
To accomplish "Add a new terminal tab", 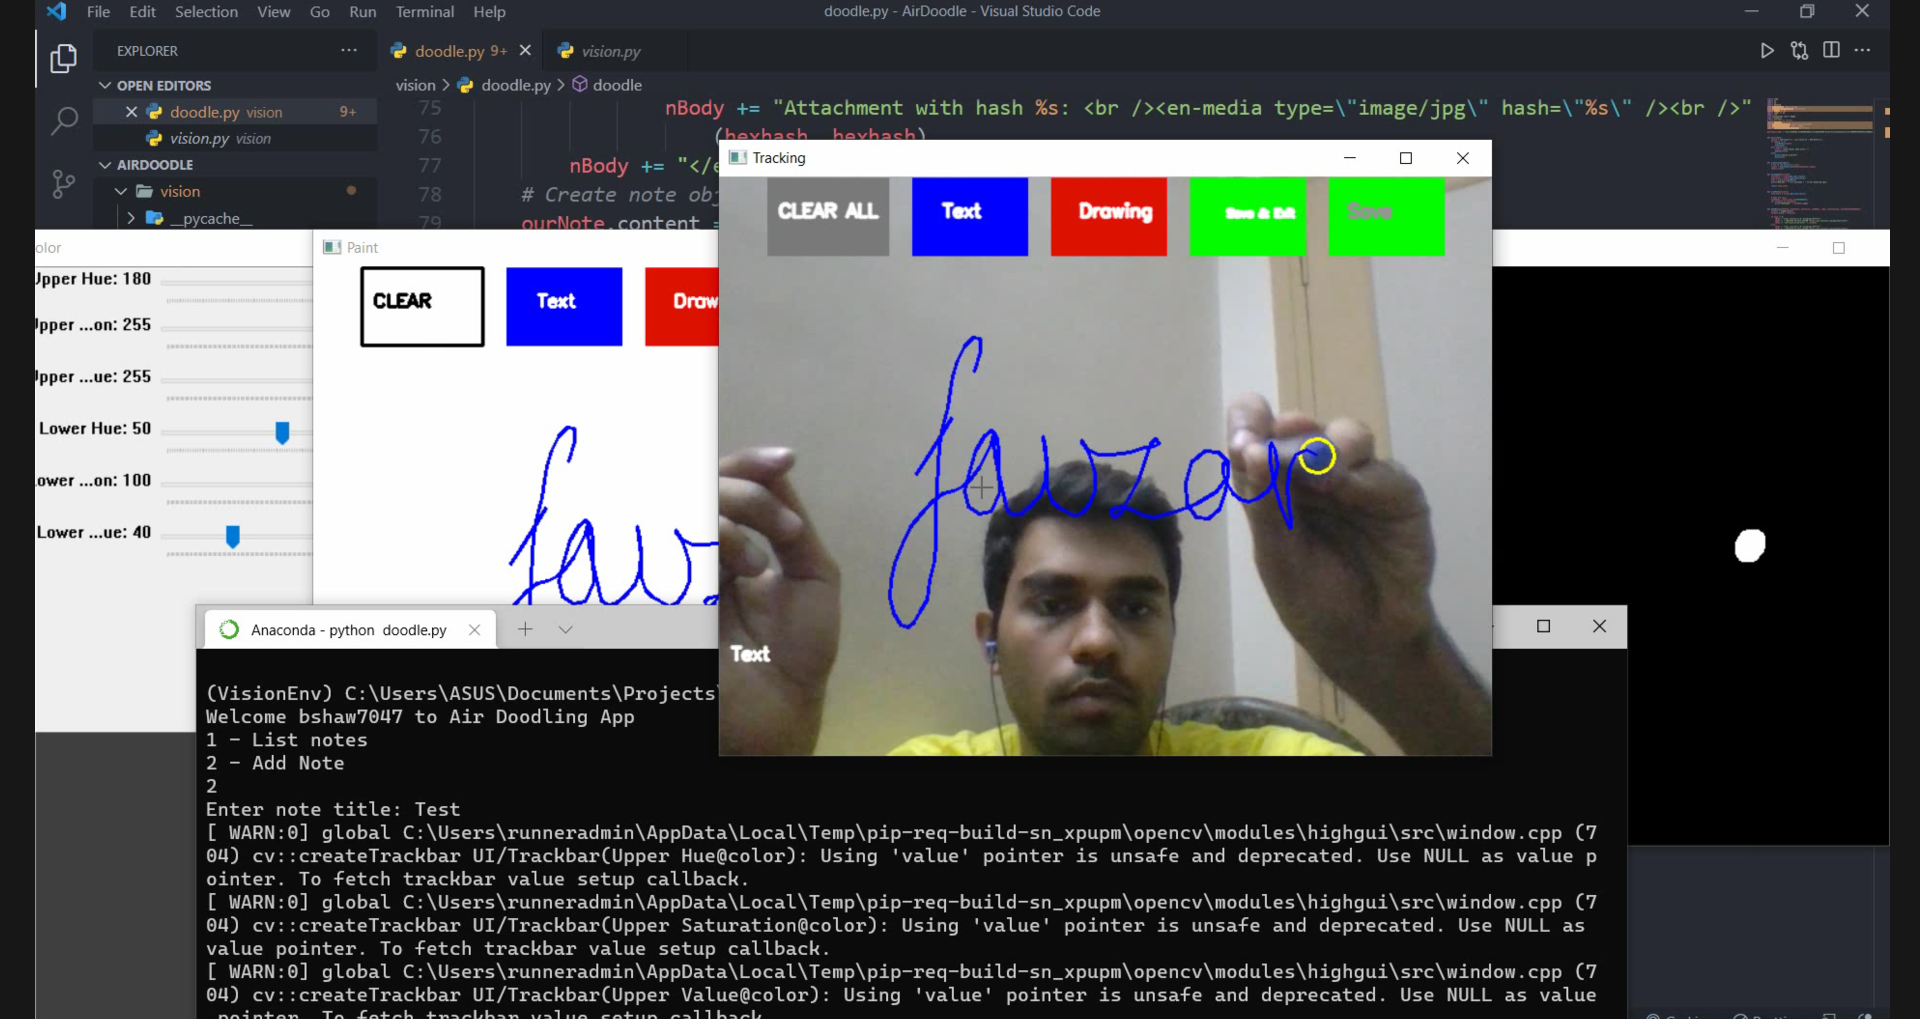I will 525,629.
